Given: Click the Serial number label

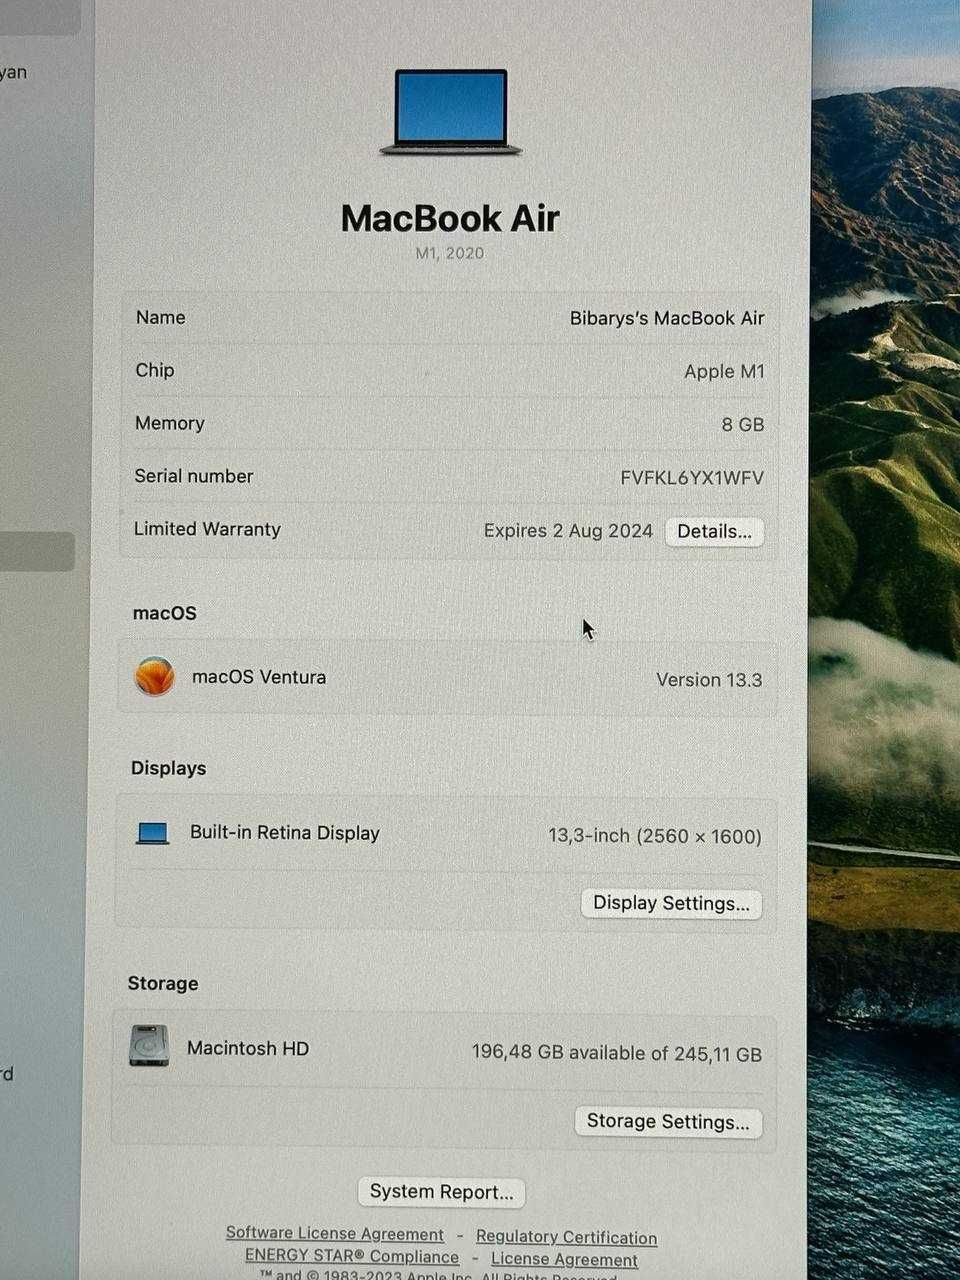Looking at the screenshot, I should pos(194,476).
